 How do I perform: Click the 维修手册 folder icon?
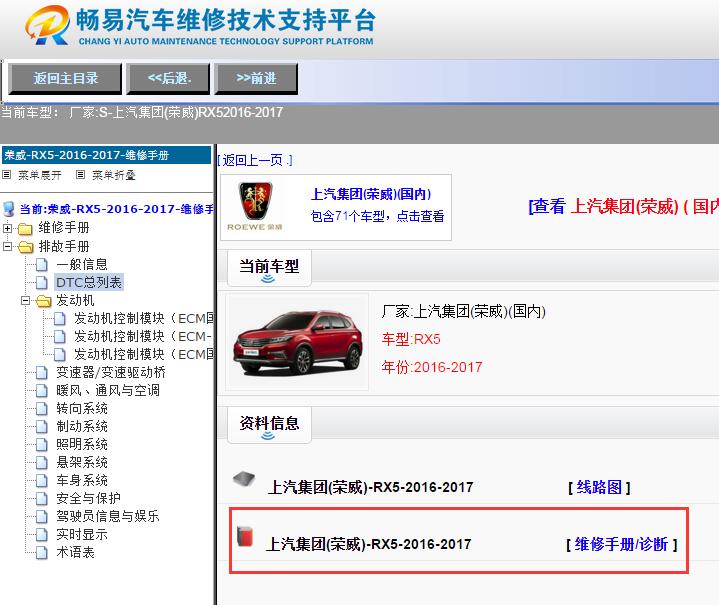click(x=25, y=228)
